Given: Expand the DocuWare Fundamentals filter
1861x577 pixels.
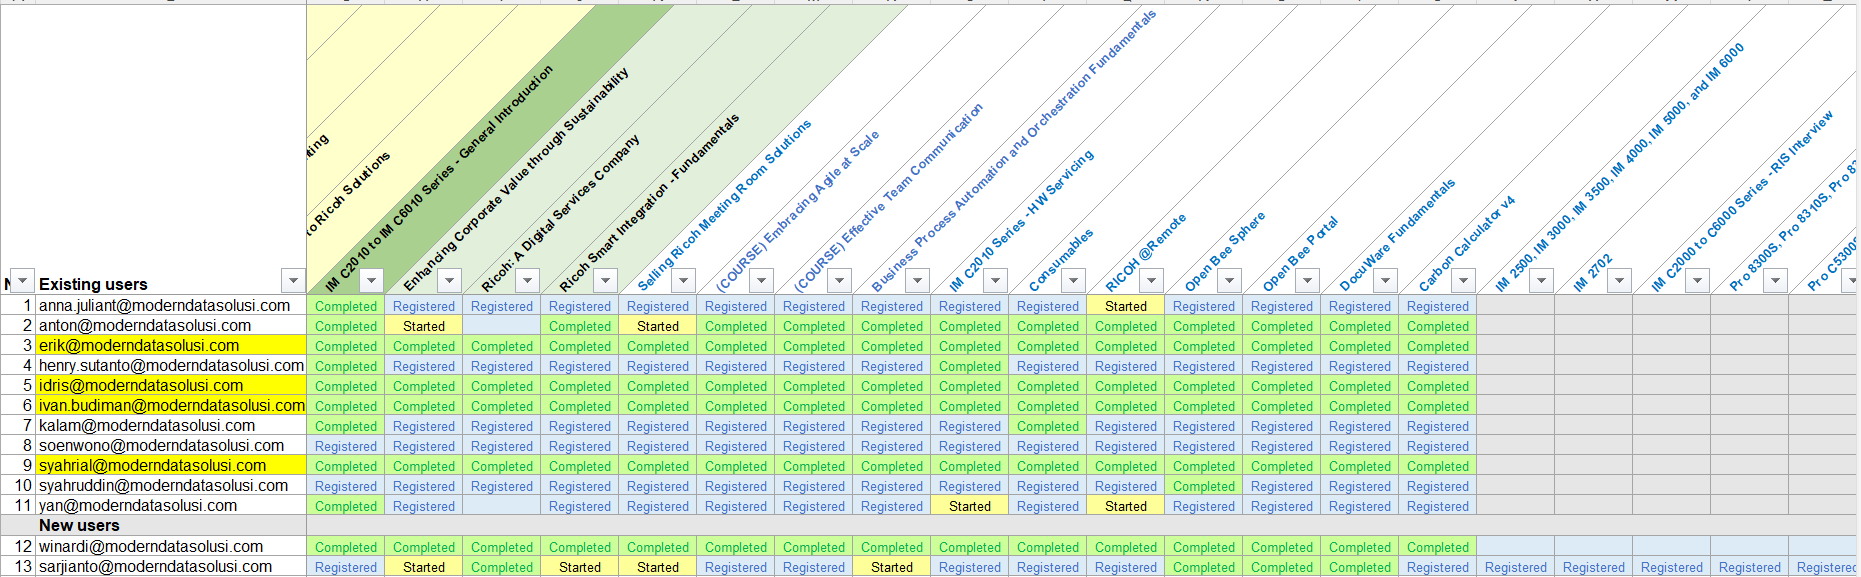Looking at the screenshot, I should point(1385,281).
